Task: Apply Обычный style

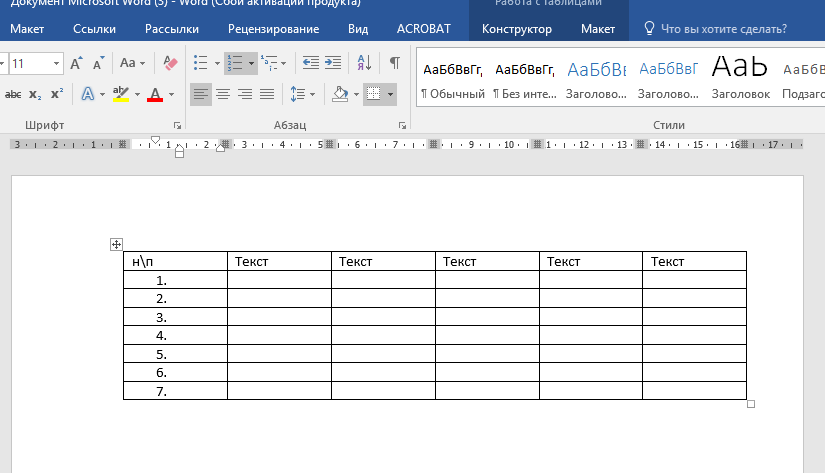Action: (452, 78)
